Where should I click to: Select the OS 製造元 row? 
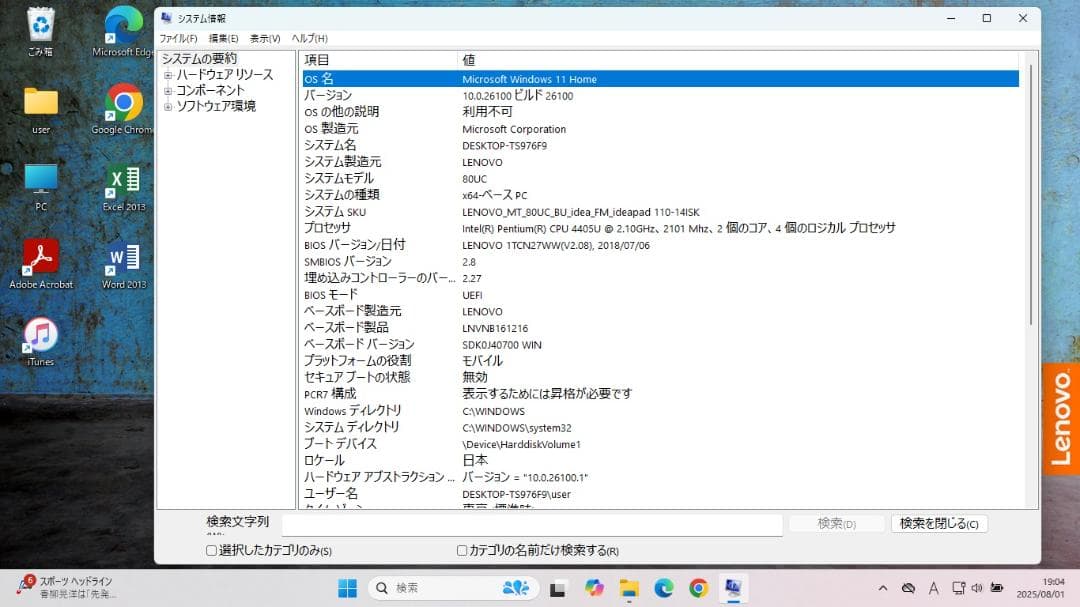(x=661, y=129)
